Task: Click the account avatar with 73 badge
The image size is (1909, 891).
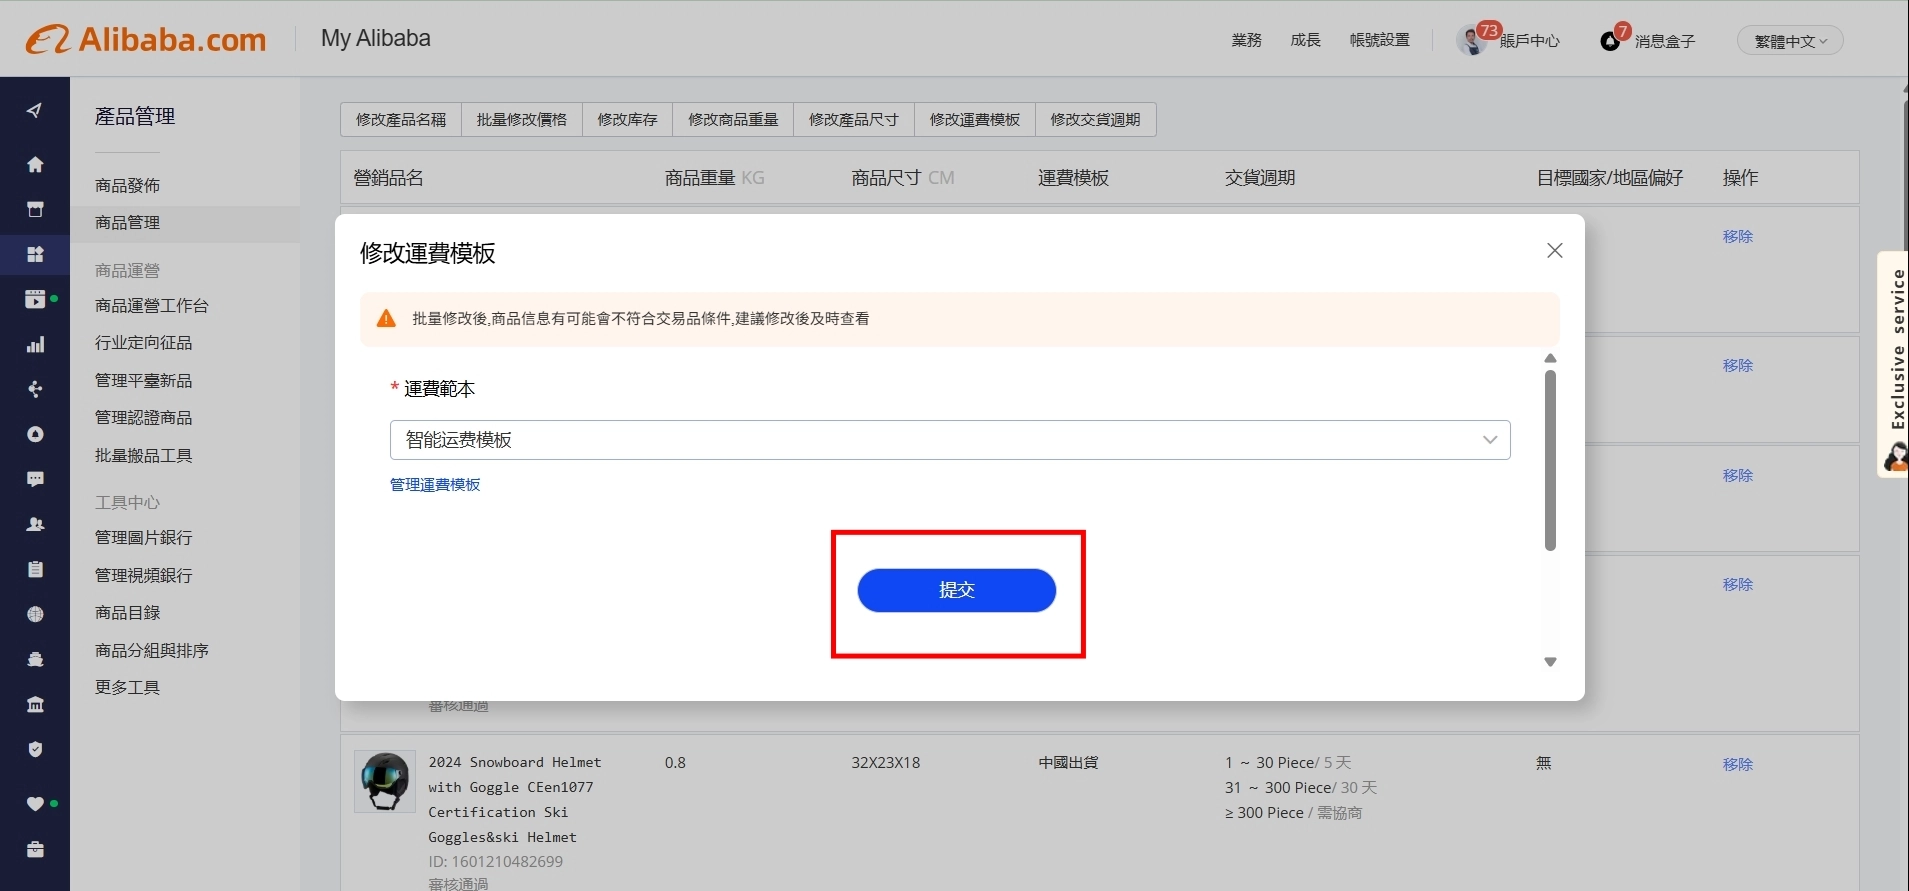Action: point(1471,40)
